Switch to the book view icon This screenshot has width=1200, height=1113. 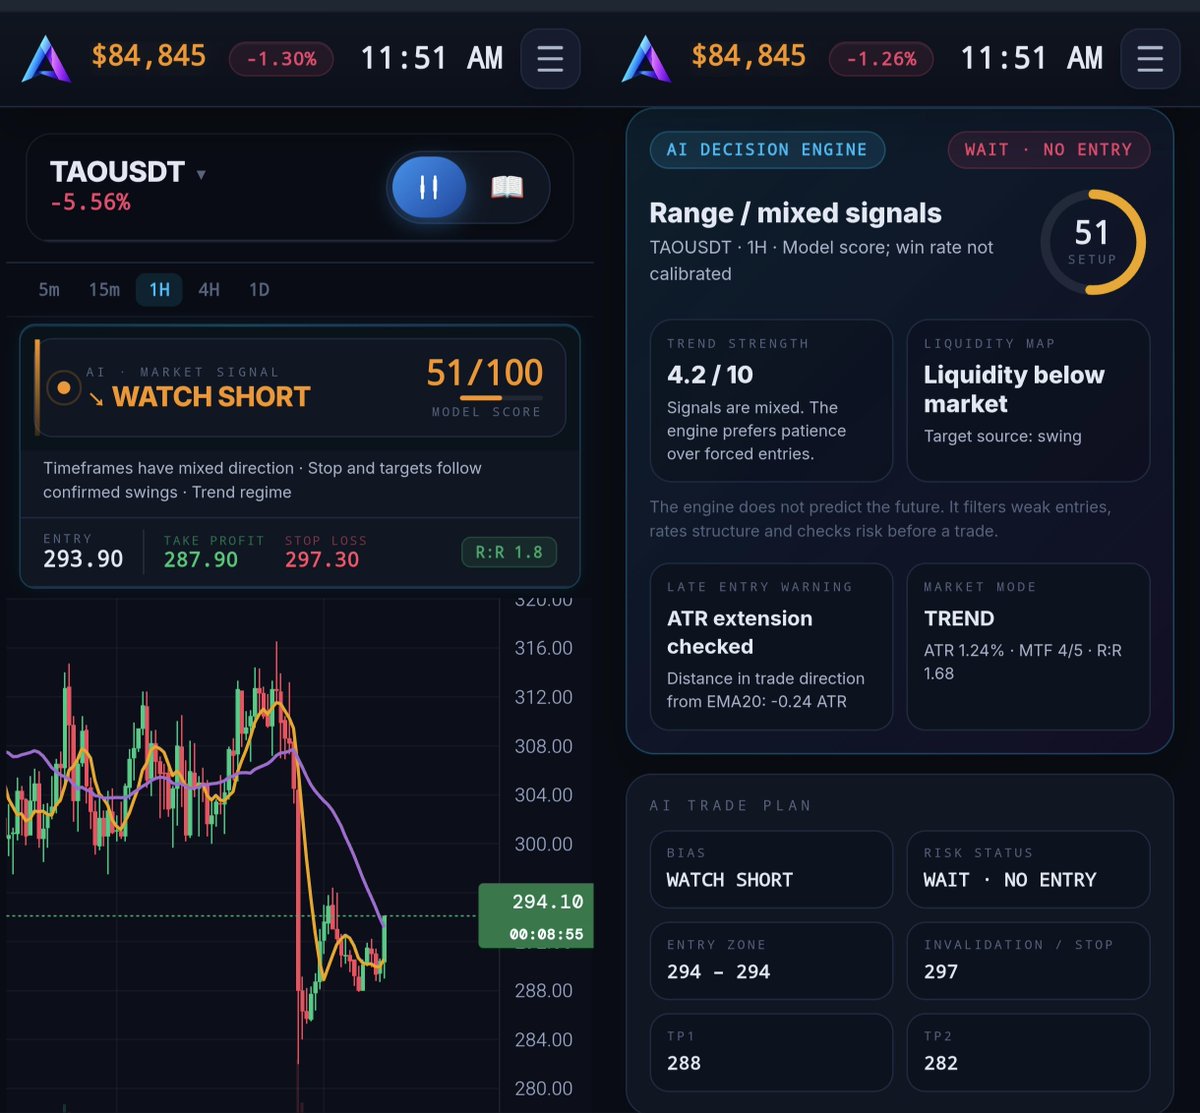507,187
